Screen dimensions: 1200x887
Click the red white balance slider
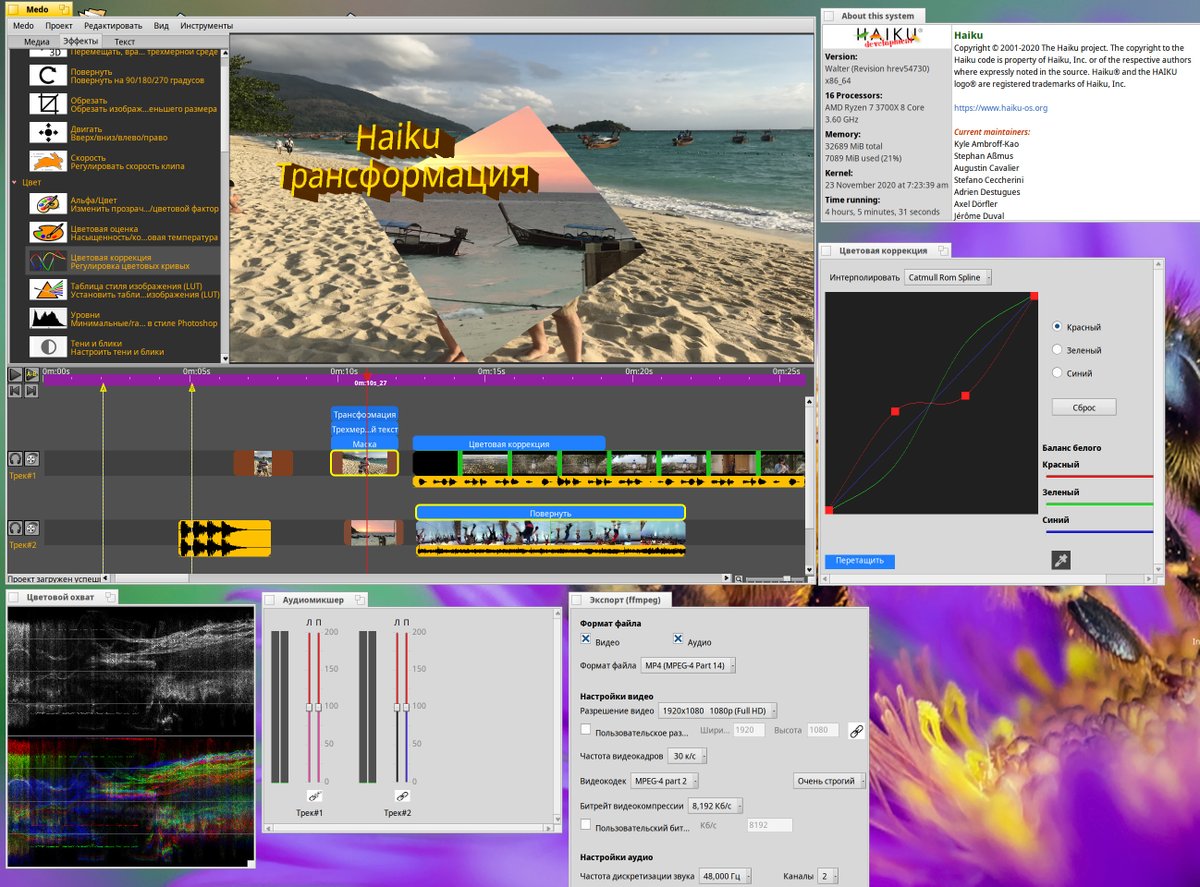click(x=1098, y=476)
